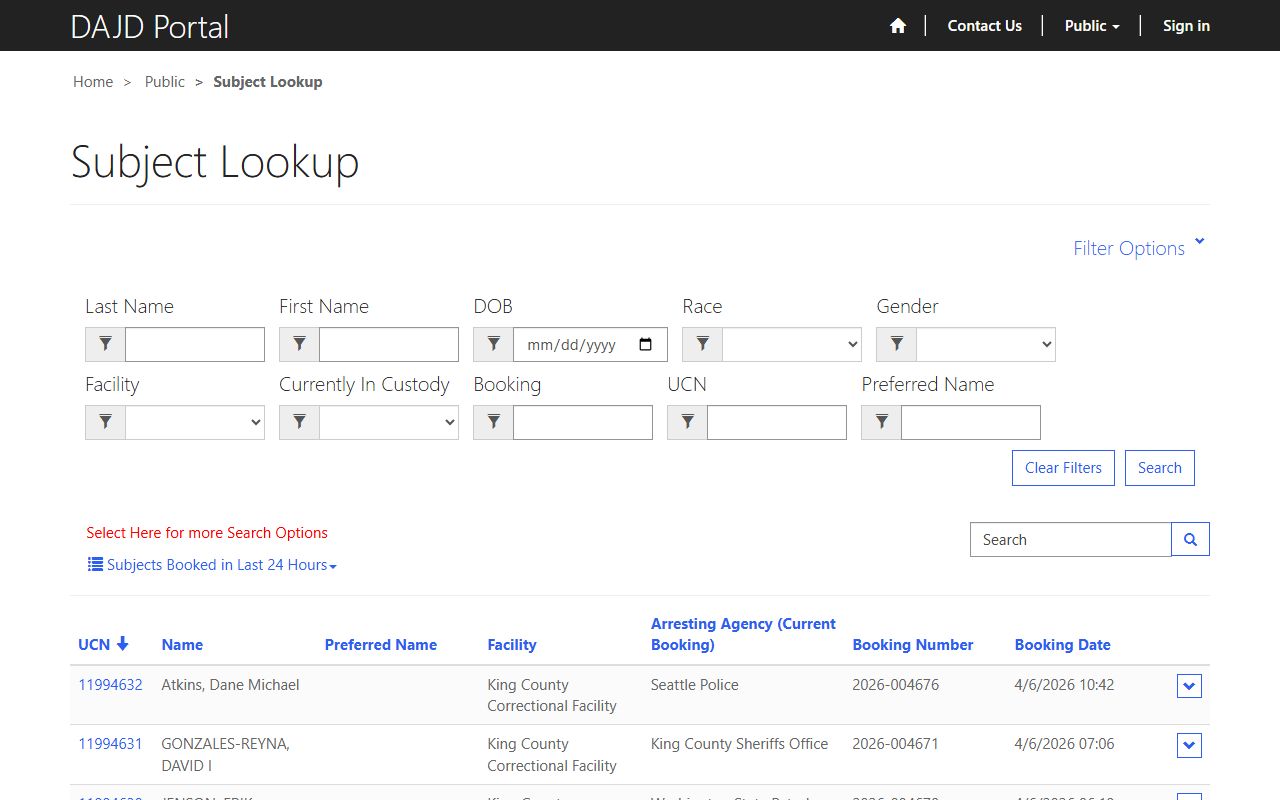1280x800 pixels.
Task: Open the Gender dropdown
Action: point(985,345)
